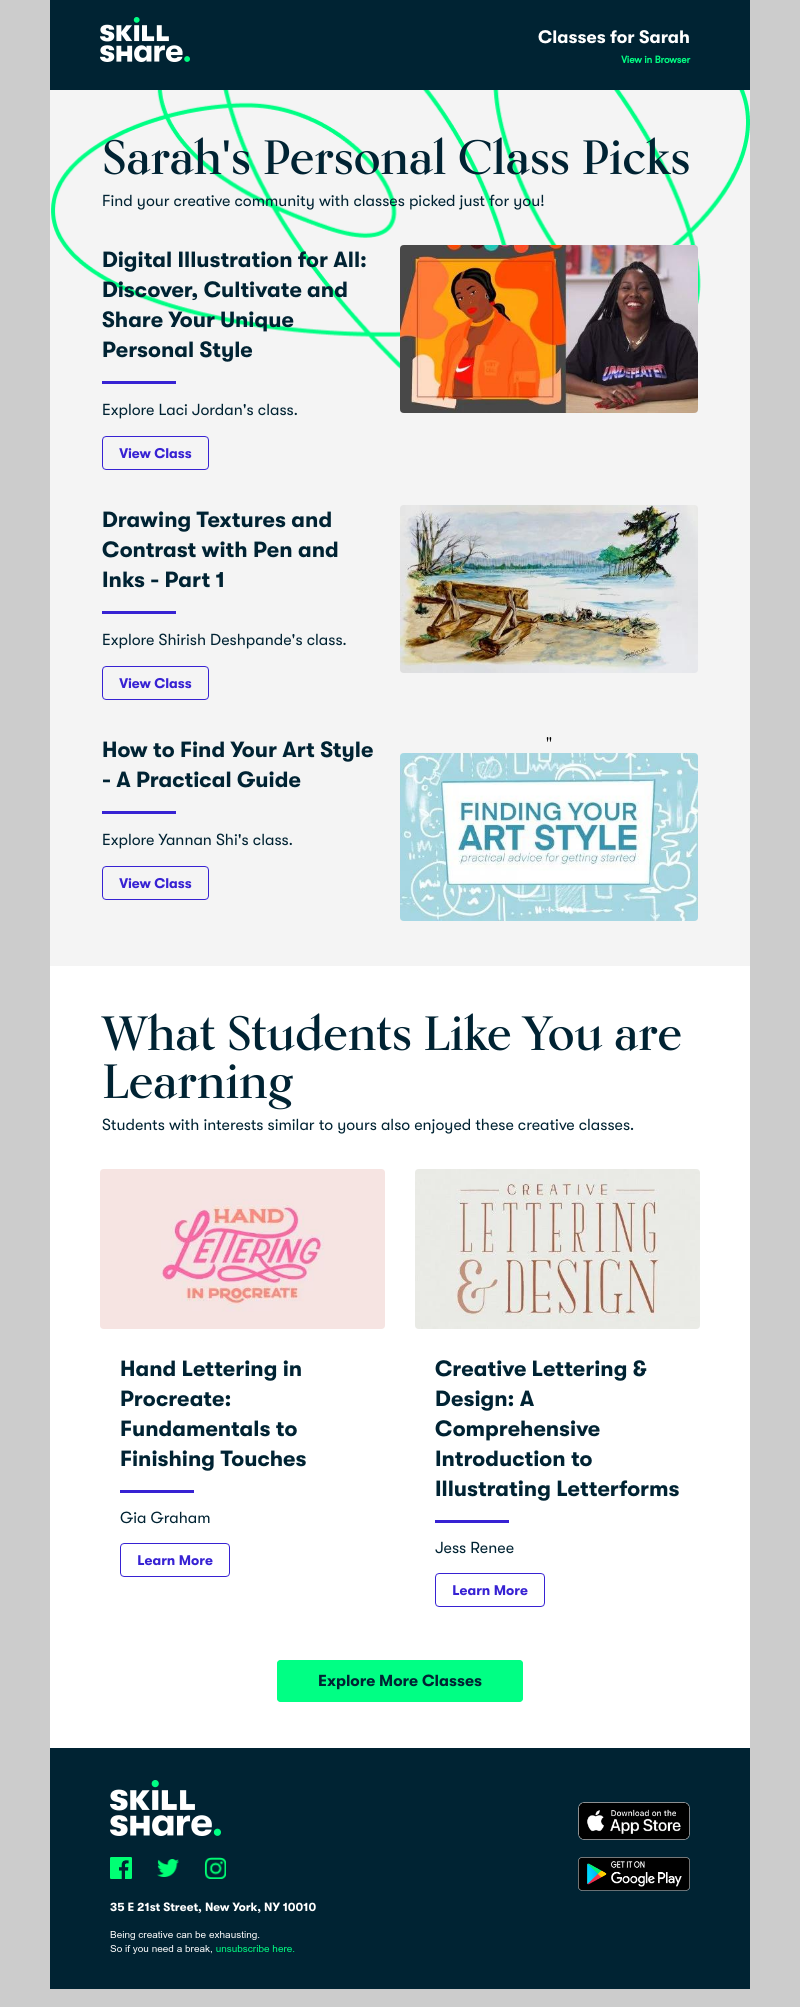Click the Explore More Classes button

pos(400,1681)
